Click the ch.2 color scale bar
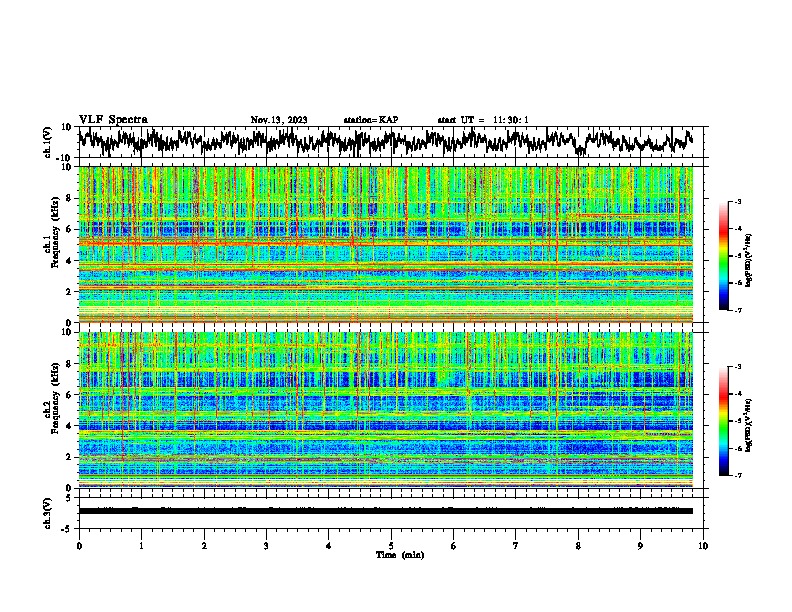 (723, 421)
